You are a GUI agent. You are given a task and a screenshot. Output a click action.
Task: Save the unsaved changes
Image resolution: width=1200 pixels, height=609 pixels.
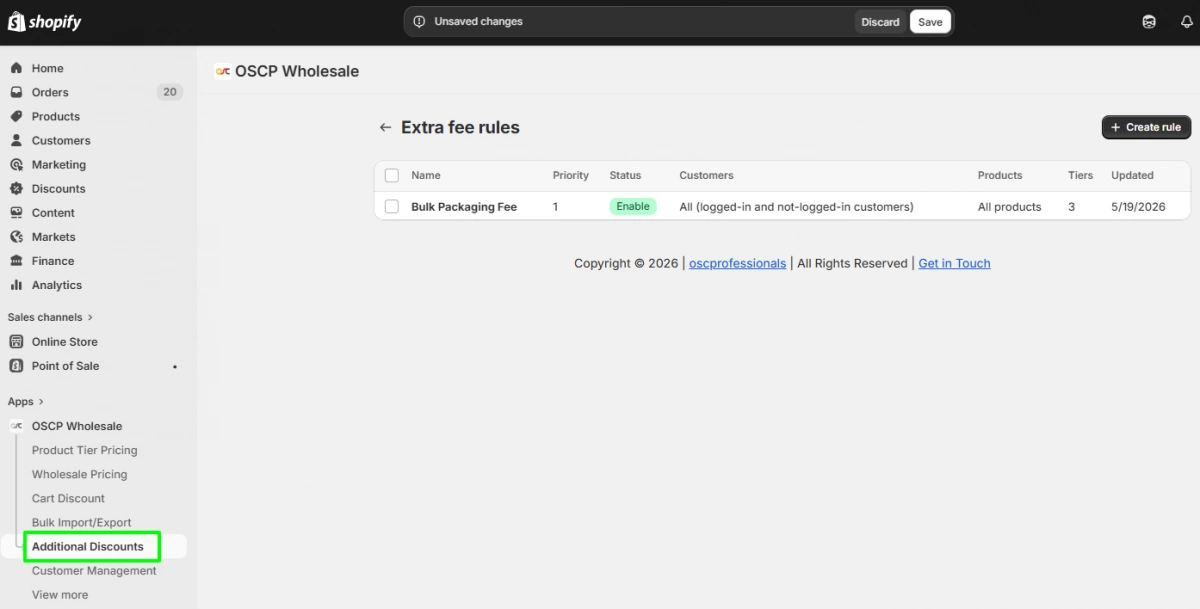pyautogui.click(x=930, y=22)
